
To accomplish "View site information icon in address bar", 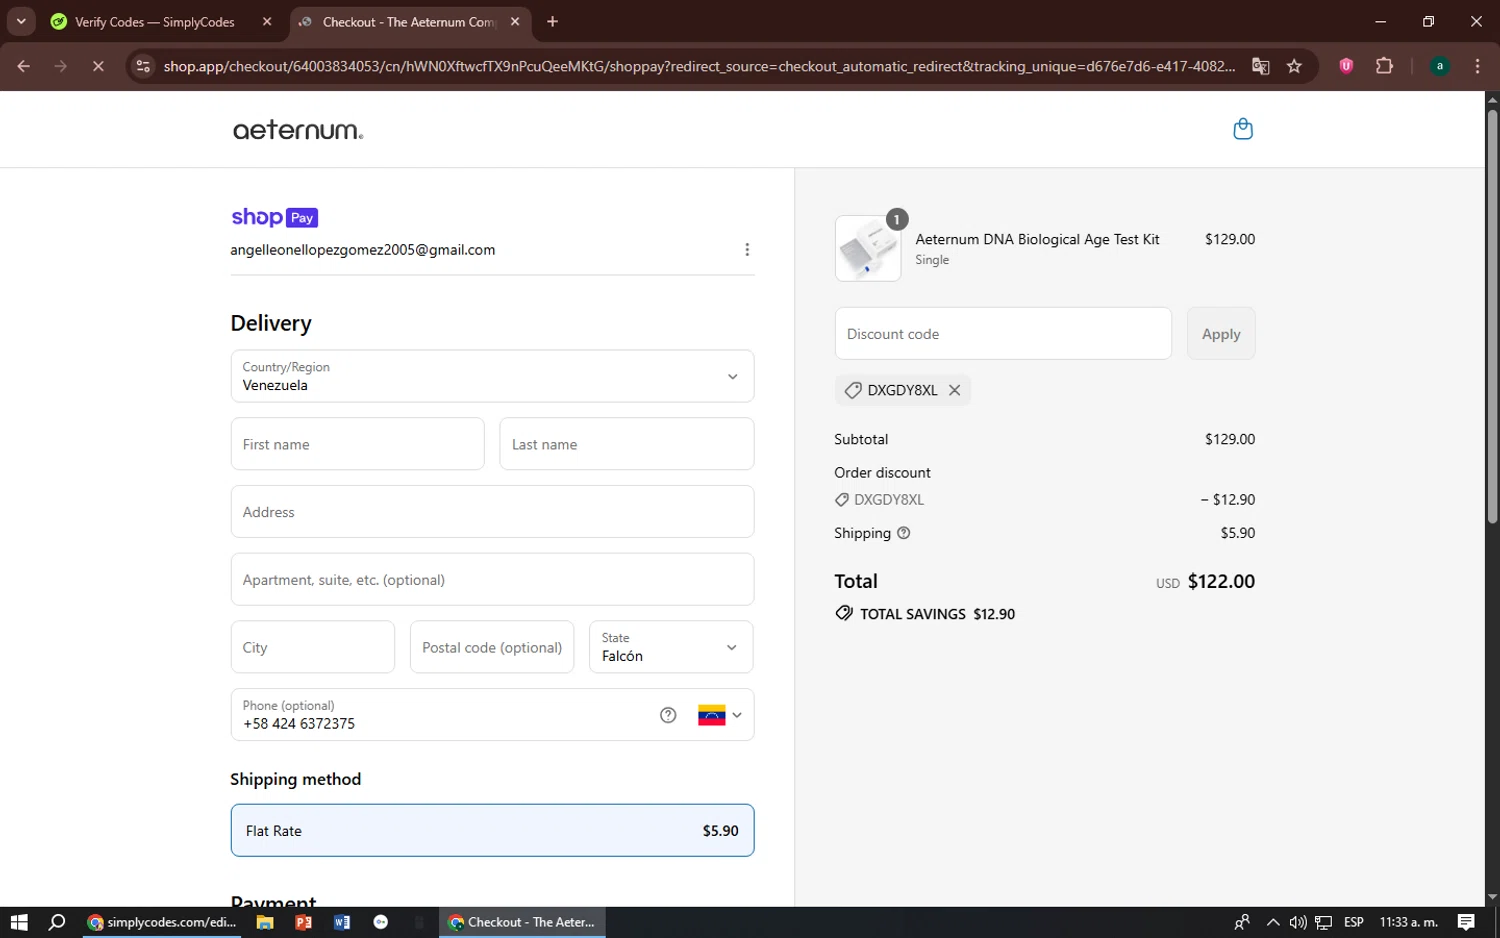I will click(143, 66).
